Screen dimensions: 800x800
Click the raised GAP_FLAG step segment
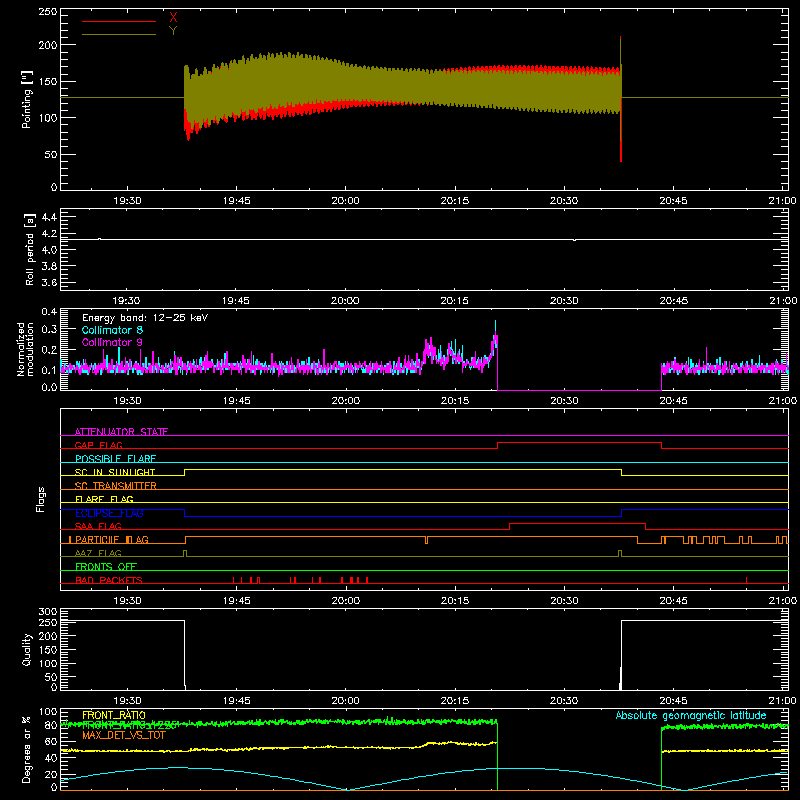pos(579,443)
